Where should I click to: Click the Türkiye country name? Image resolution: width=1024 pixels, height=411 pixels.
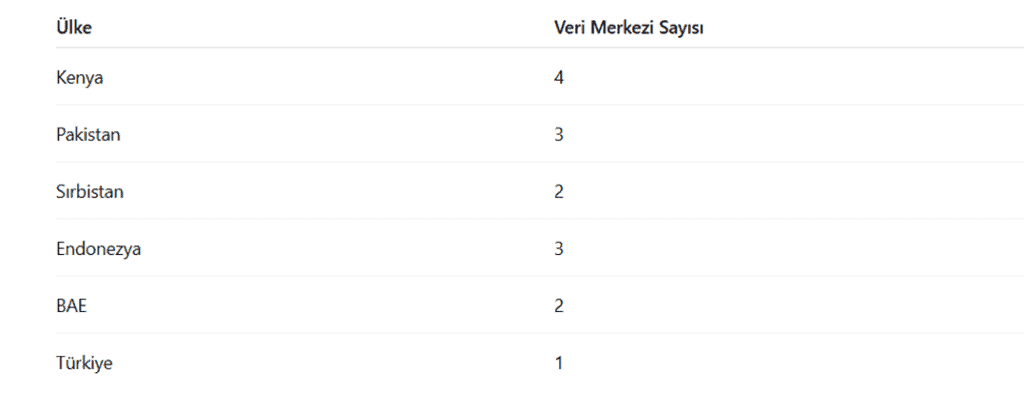pos(84,363)
